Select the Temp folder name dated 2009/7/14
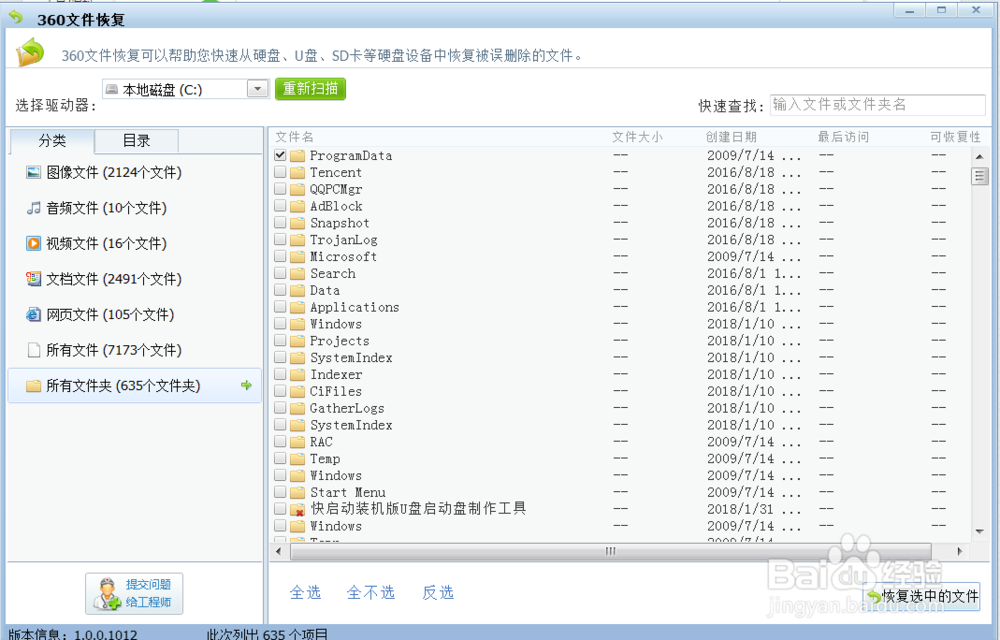The height and width of the screenshot is (640, 1000). coord(325,459)
